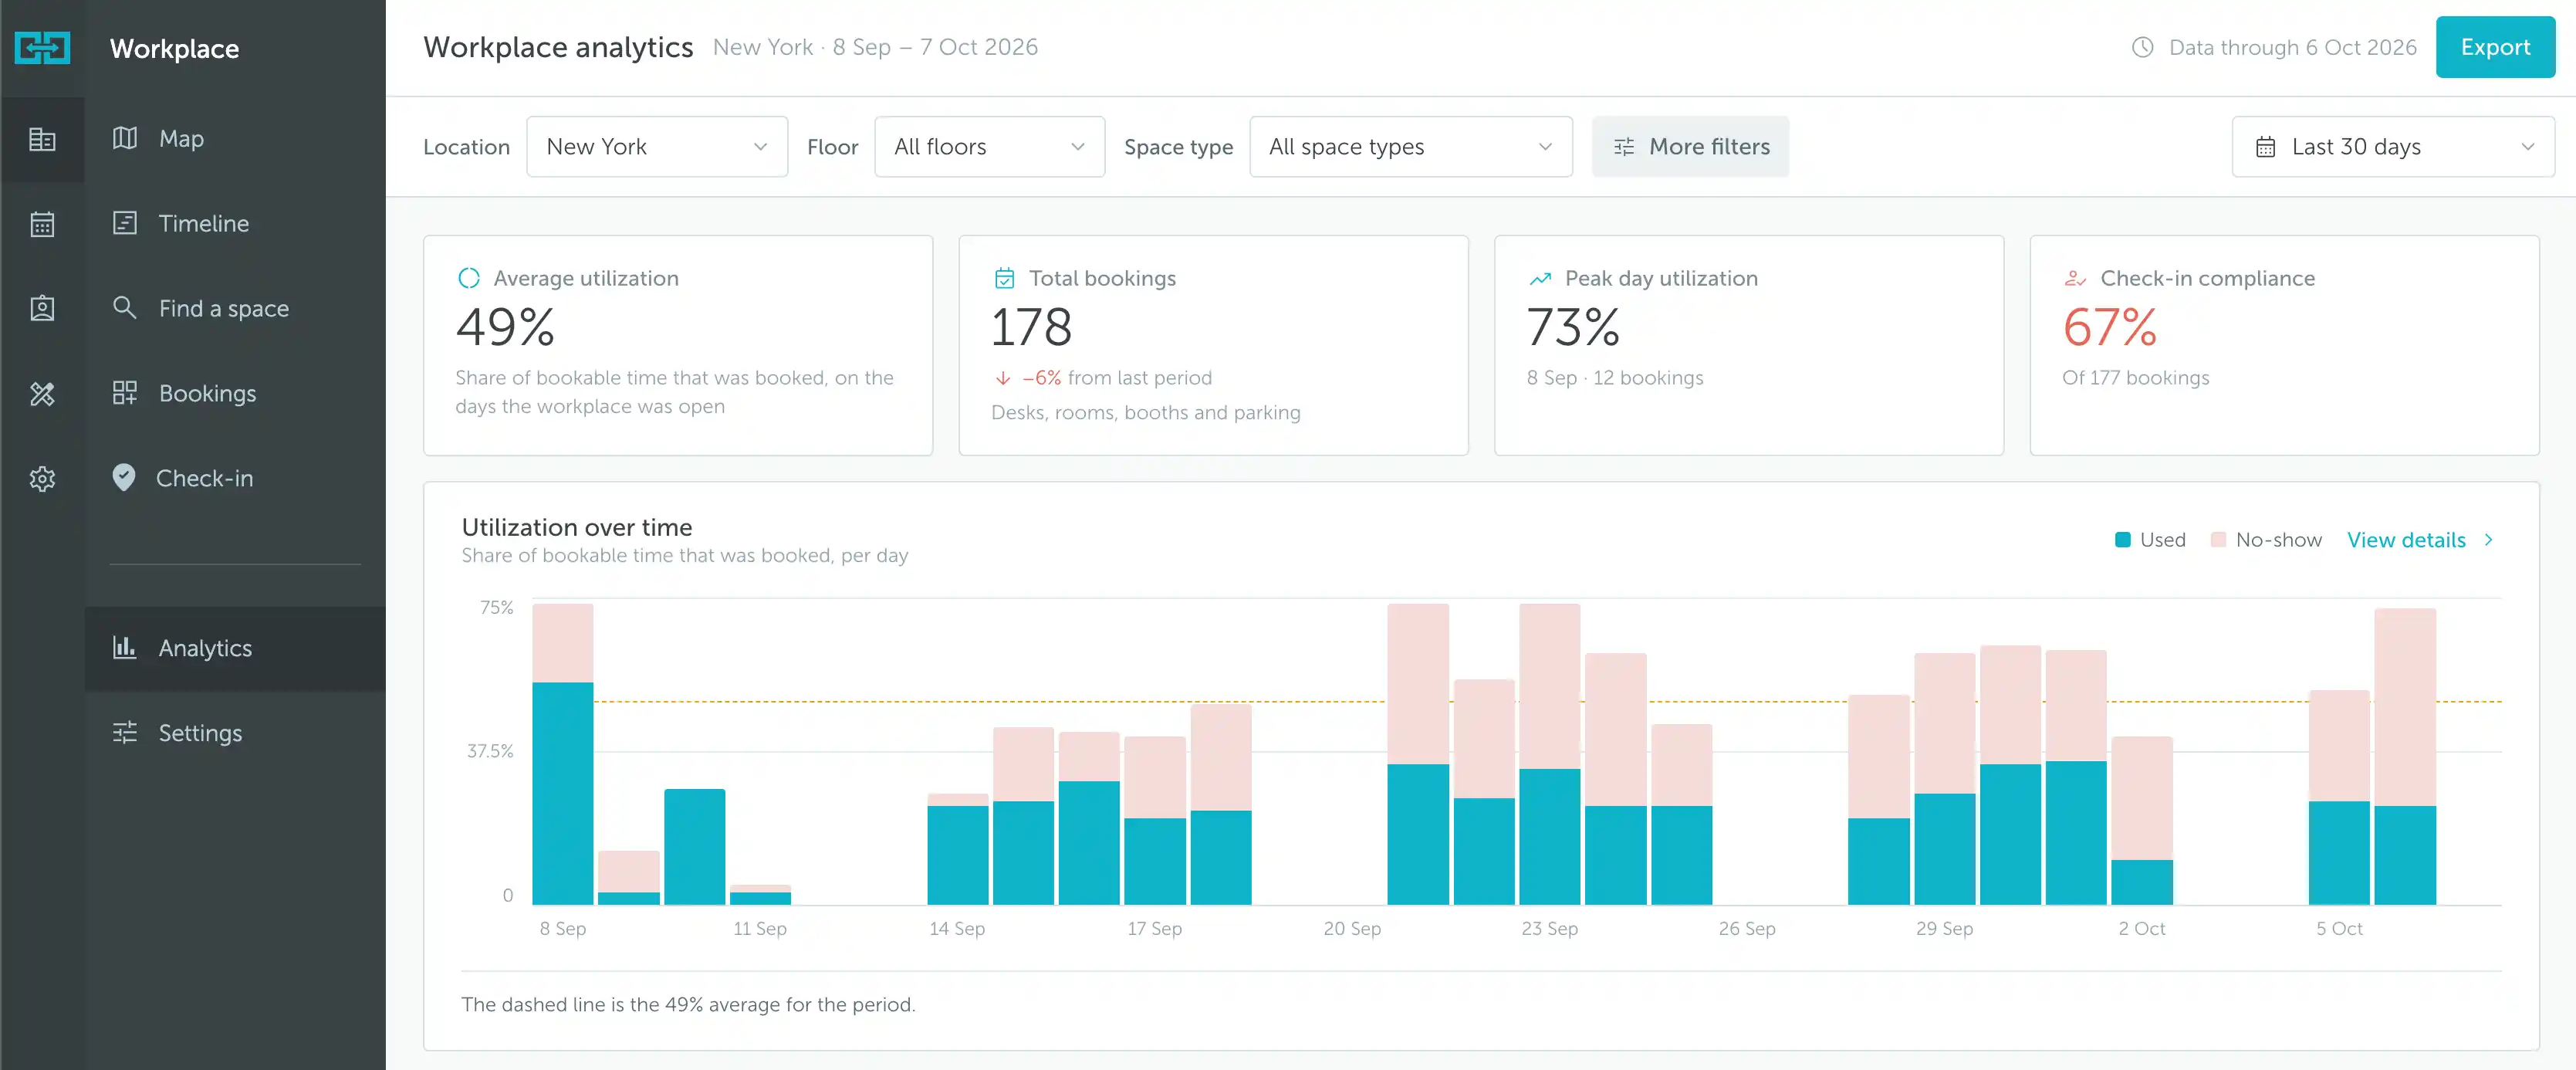Click the 23 Sep bar in chart
The image size is (2576, 1070).
(x=1550, y=754)
